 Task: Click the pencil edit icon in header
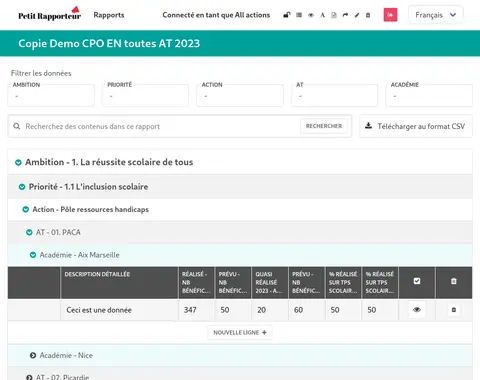[357, 15]
